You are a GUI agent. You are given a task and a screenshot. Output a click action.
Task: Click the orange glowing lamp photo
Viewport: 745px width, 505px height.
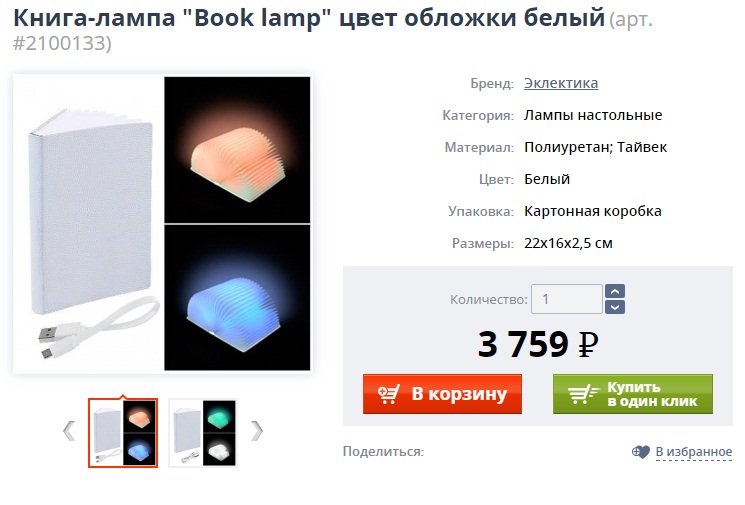[x=237, y=150]
